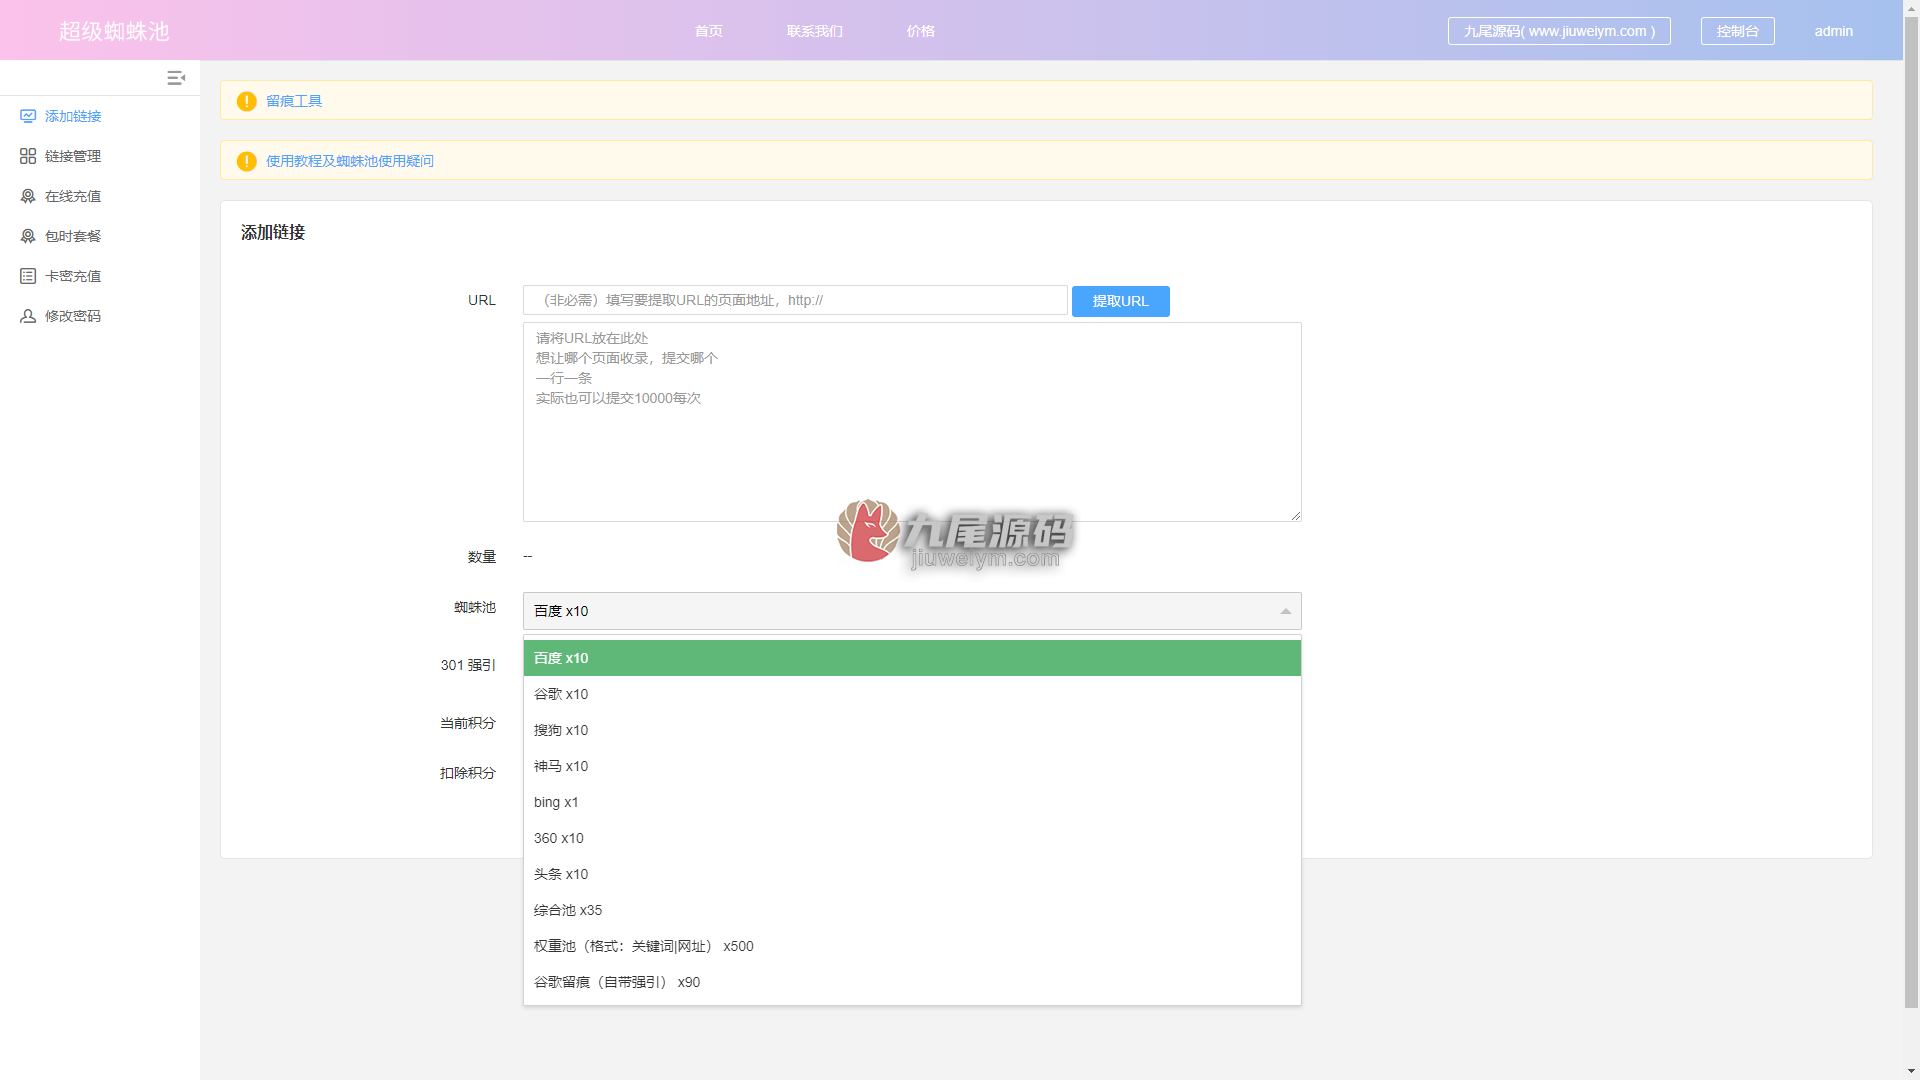
Task: Choose 权重池 x500 option
Action: pyautogui.click(x=912, y=946)
